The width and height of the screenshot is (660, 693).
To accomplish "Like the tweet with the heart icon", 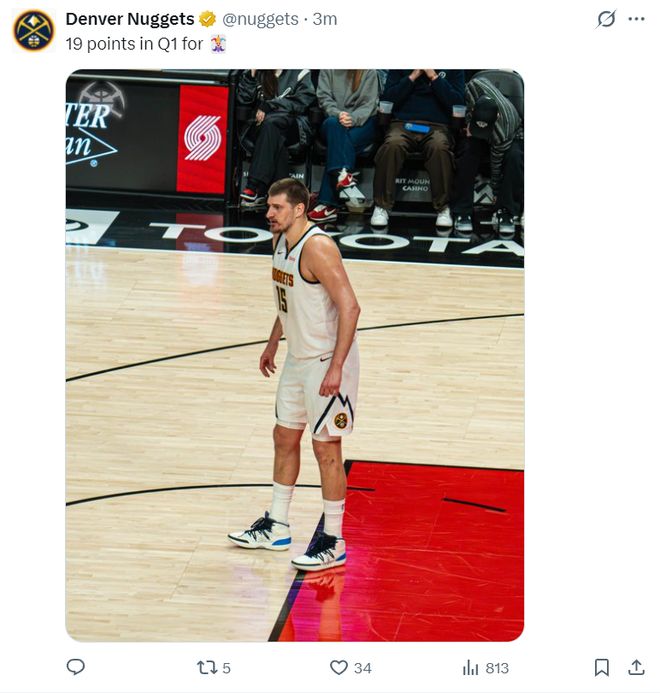I will [x=339, y=667].
